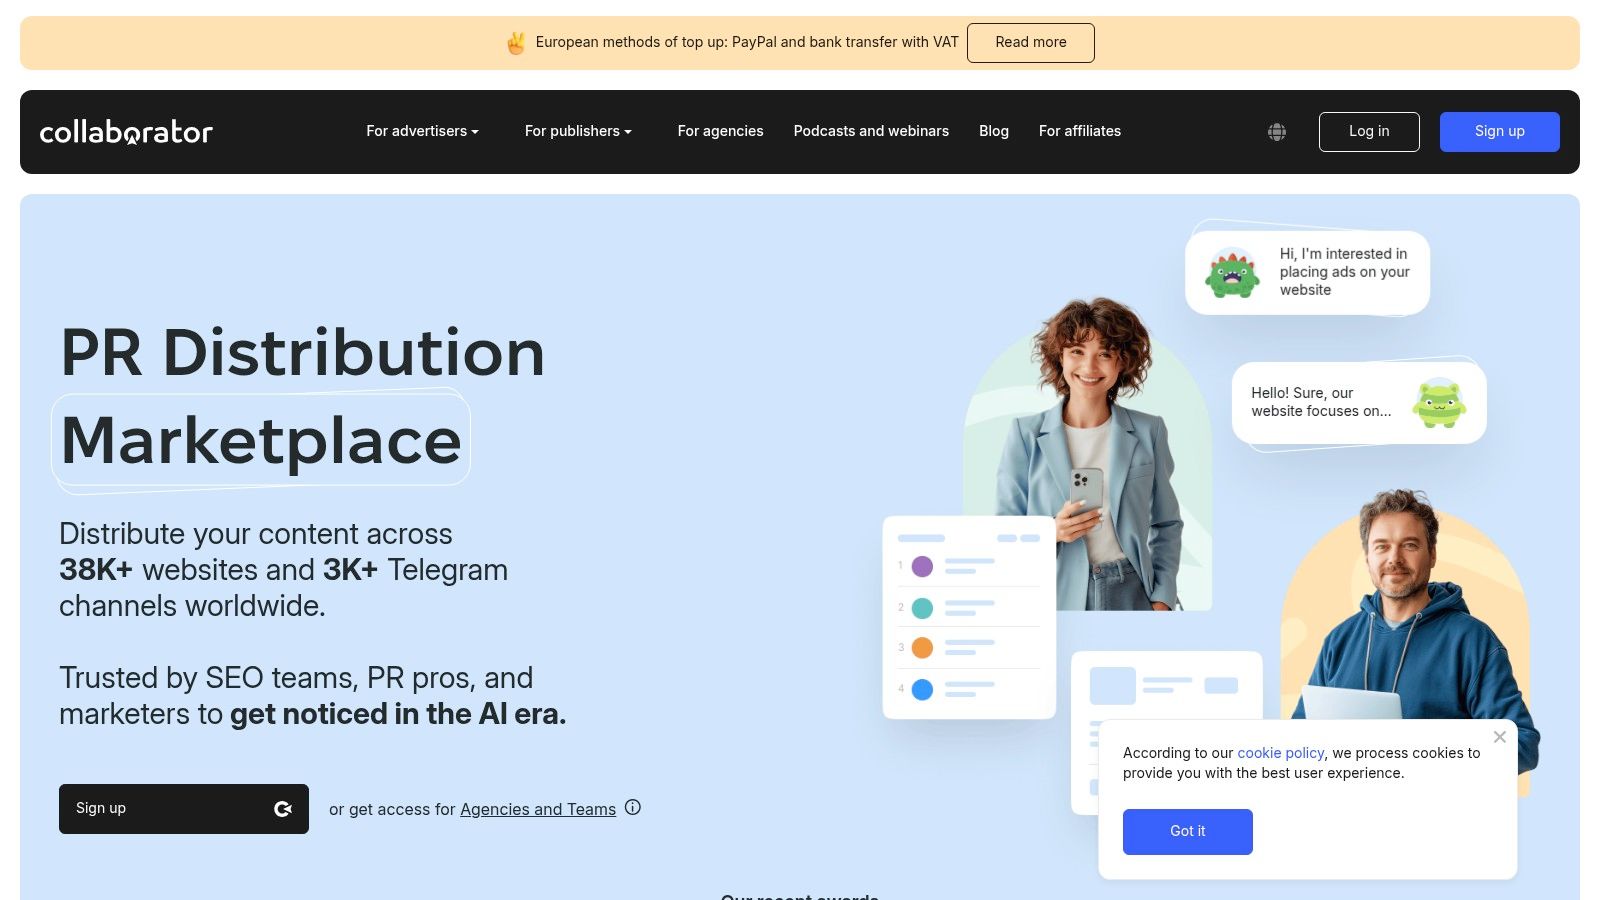Viewport: 1600px width, 900px height.
Task: Click the info icon beside Agencies and Teams
Action: point(633,807)
